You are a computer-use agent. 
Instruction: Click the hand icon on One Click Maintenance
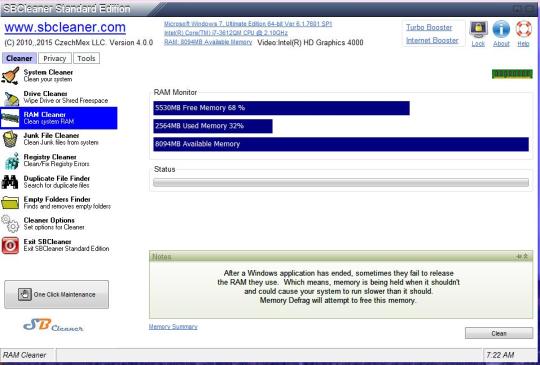[x=25, y=294]
